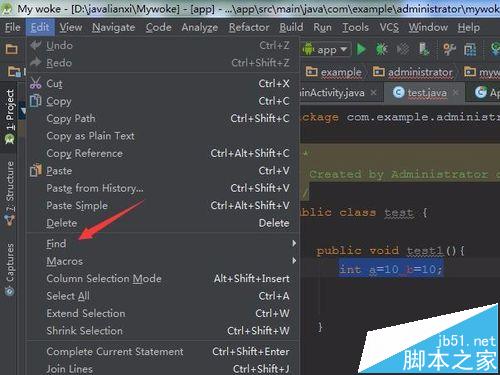Open the Find submenu entry
This screenshot has height=375, width=500.
[x=163, y=243]
